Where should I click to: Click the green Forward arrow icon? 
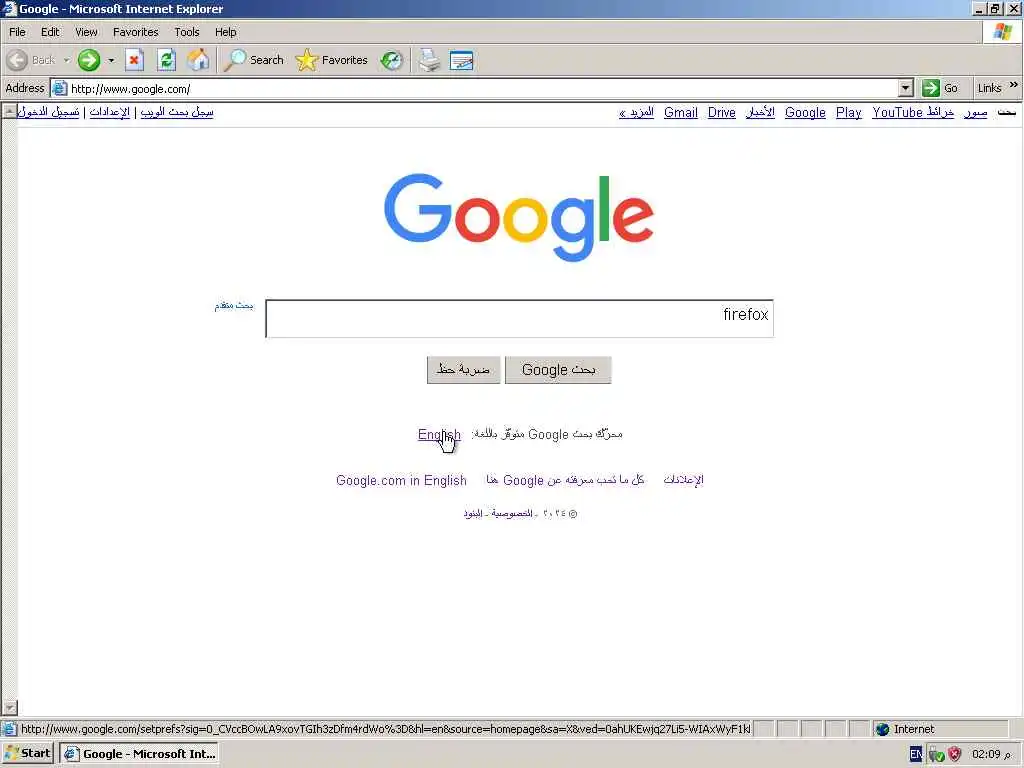click(x=89, y=60)
